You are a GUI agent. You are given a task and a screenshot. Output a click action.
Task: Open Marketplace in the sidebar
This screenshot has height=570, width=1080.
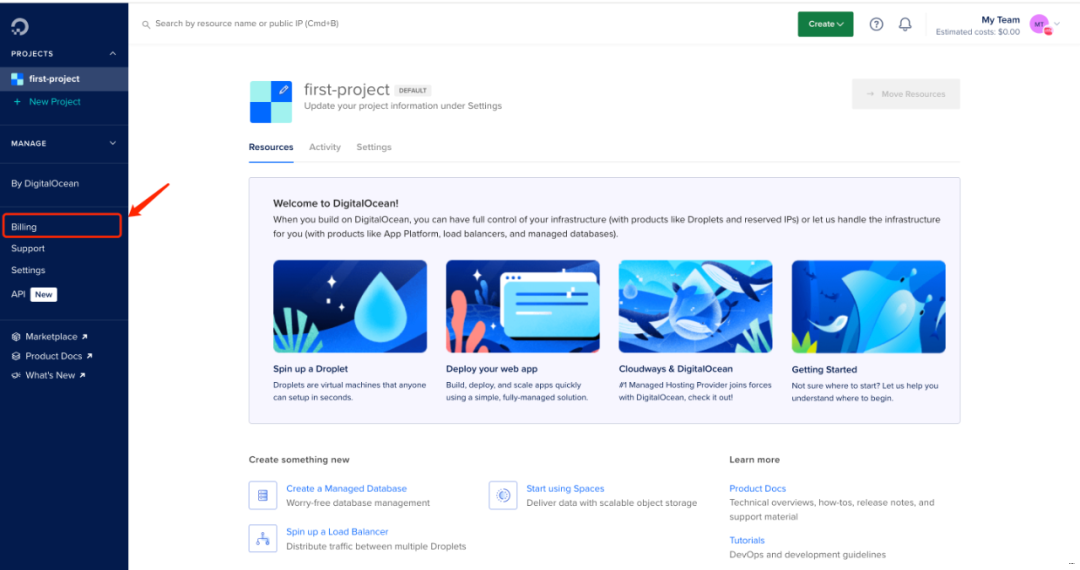click(51, 337)
